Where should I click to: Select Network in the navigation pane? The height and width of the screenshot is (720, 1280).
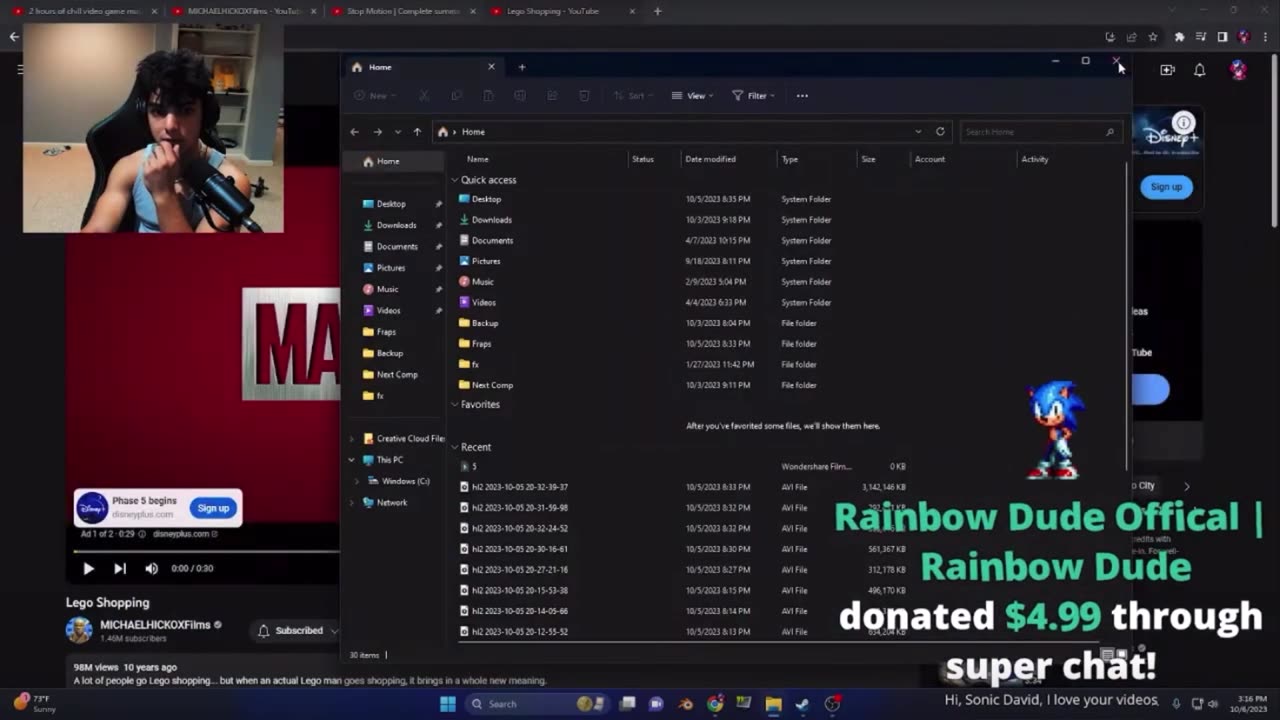(392, 502)
